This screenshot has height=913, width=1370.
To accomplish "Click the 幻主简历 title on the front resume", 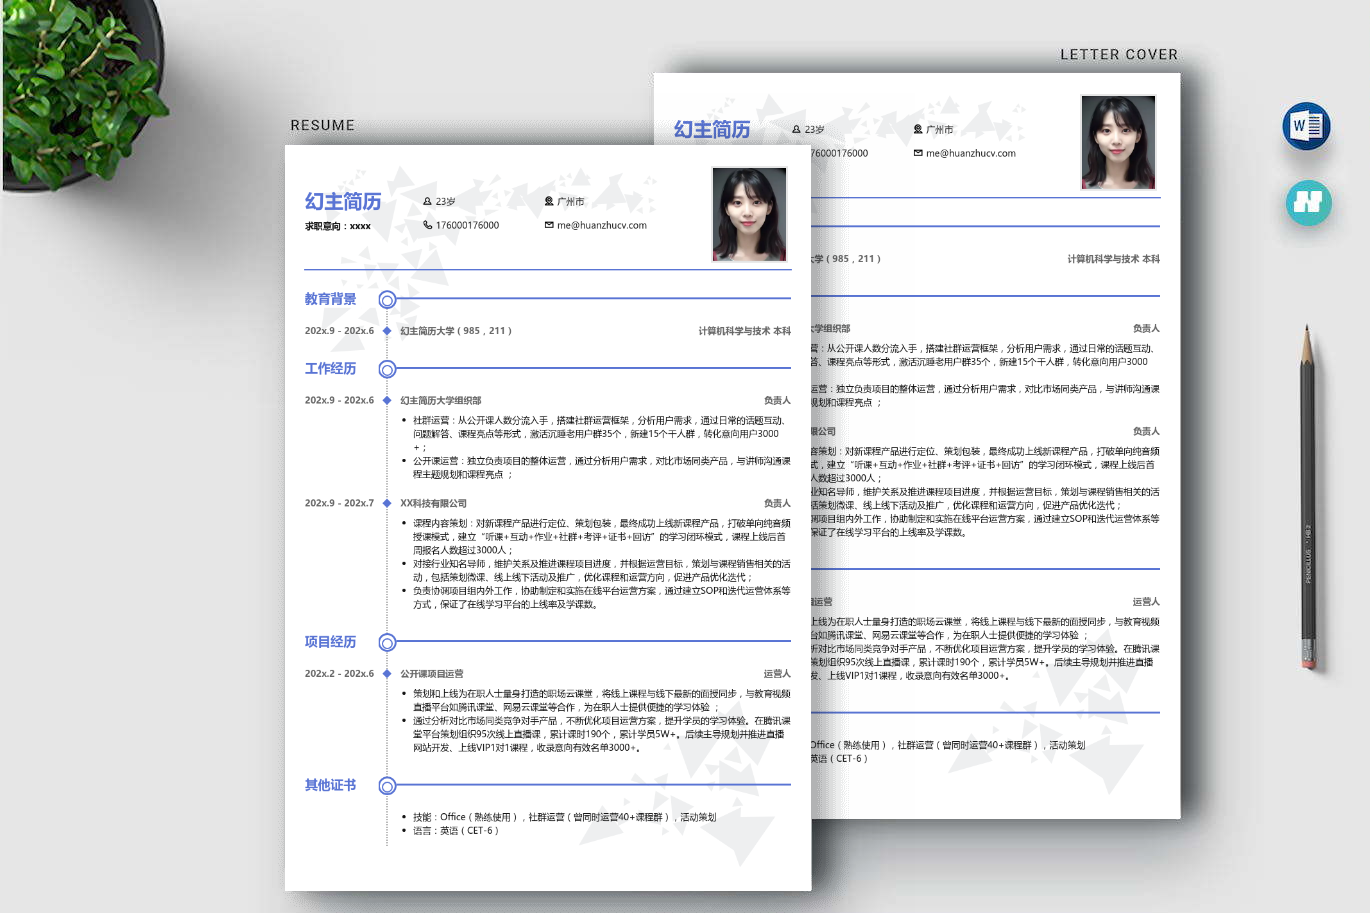I will [343, 201].
